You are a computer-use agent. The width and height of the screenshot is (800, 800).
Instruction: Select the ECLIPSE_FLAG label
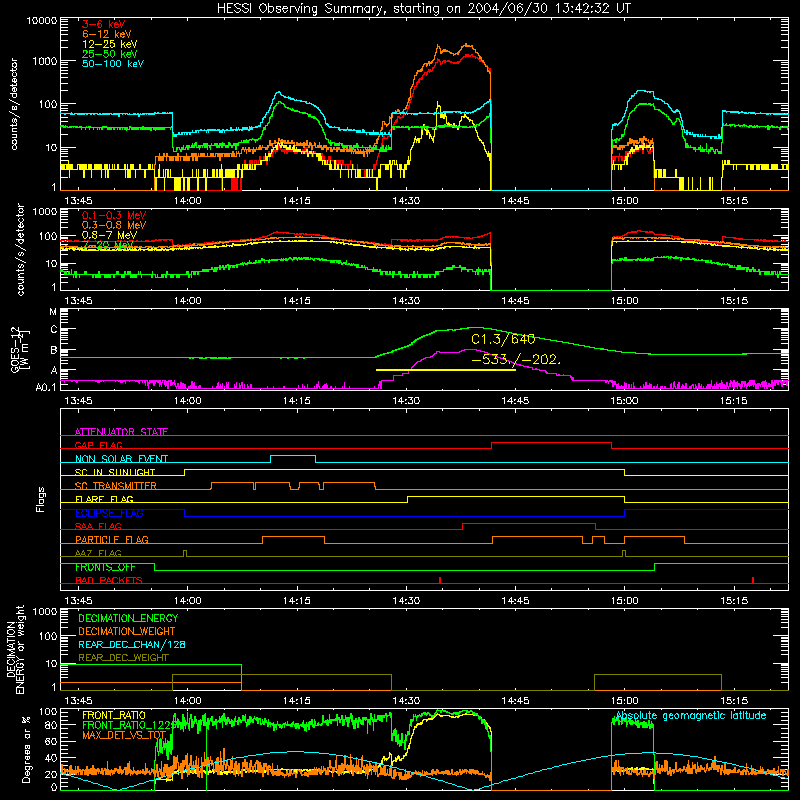pos(109,513)
